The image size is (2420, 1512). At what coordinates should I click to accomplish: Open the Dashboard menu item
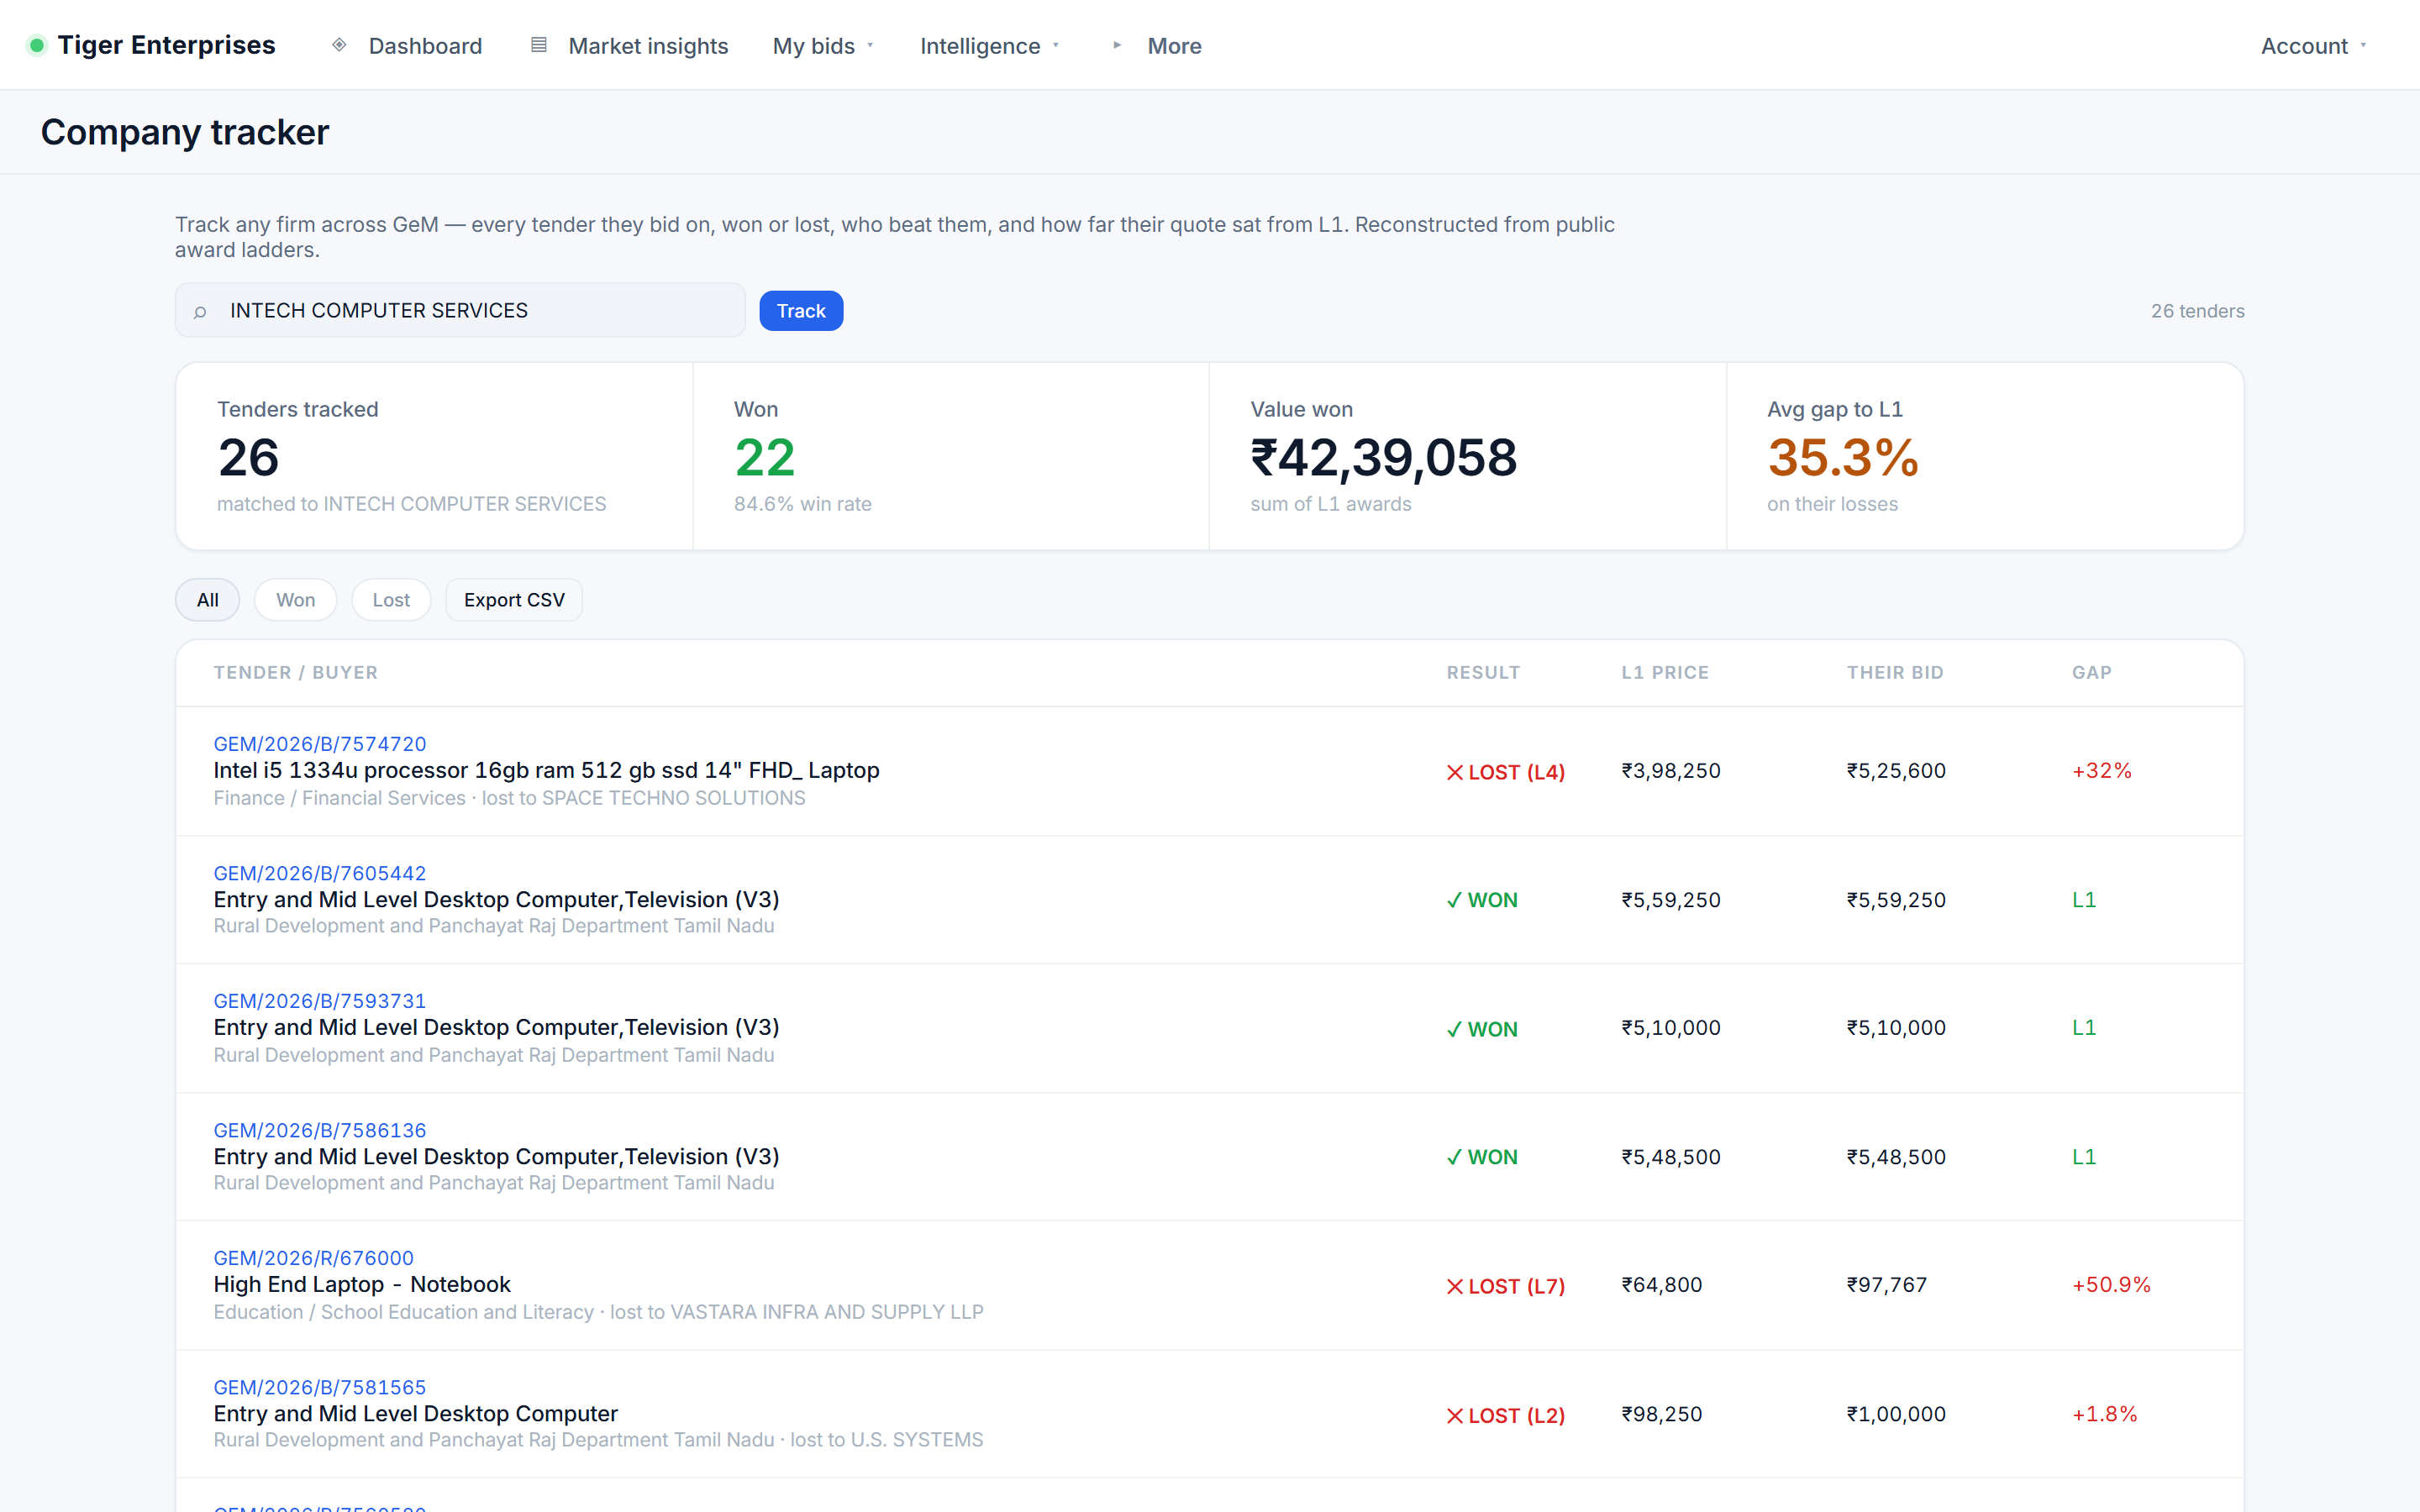click(x=407, y=46)
